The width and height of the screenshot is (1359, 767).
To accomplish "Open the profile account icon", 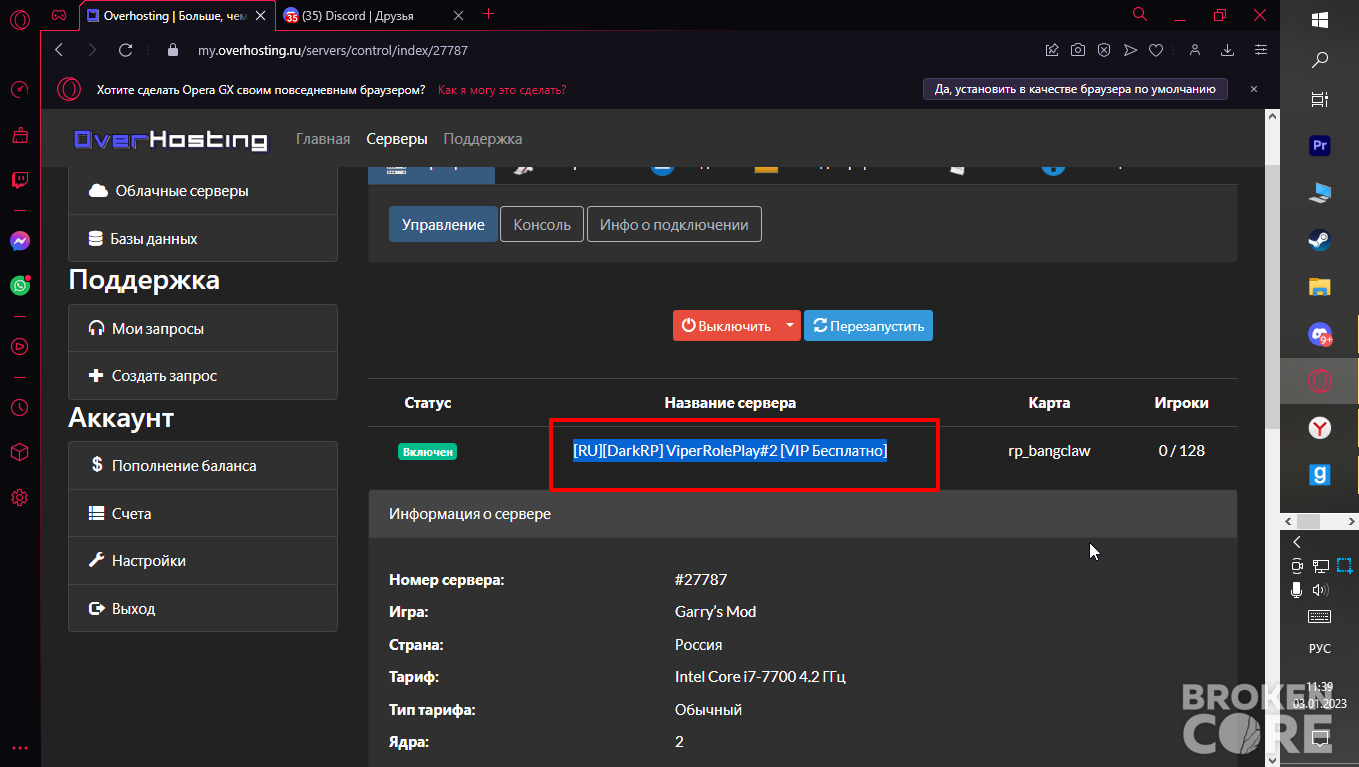I will click(x=1195, y=50).
